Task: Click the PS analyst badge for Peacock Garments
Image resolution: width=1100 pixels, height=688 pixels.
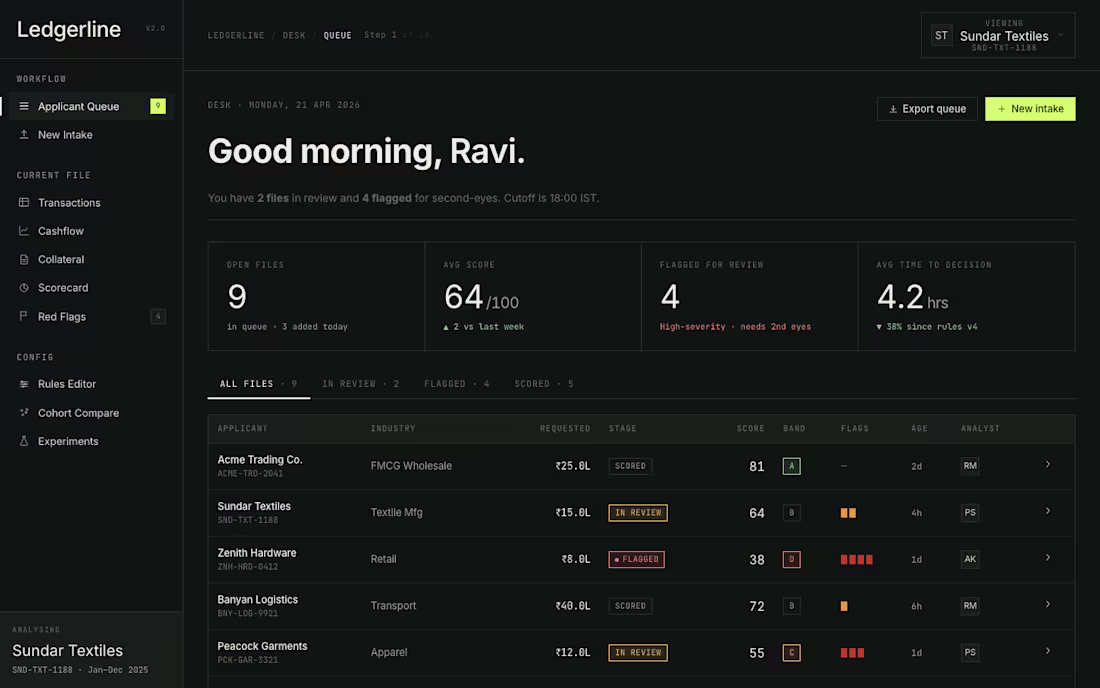Action: point(970,652)
